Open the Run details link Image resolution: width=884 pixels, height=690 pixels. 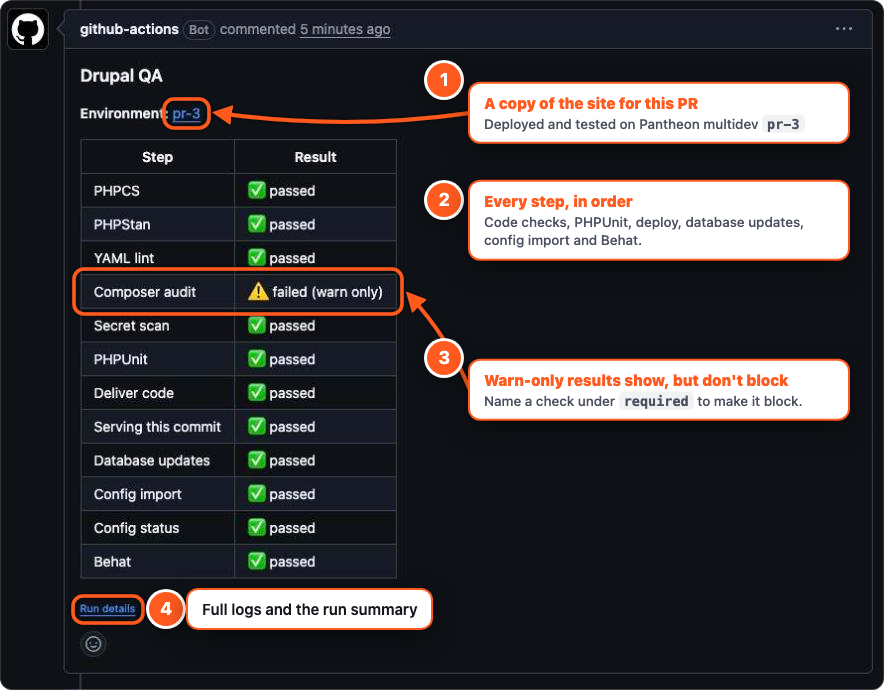click(x=107, y=609)
